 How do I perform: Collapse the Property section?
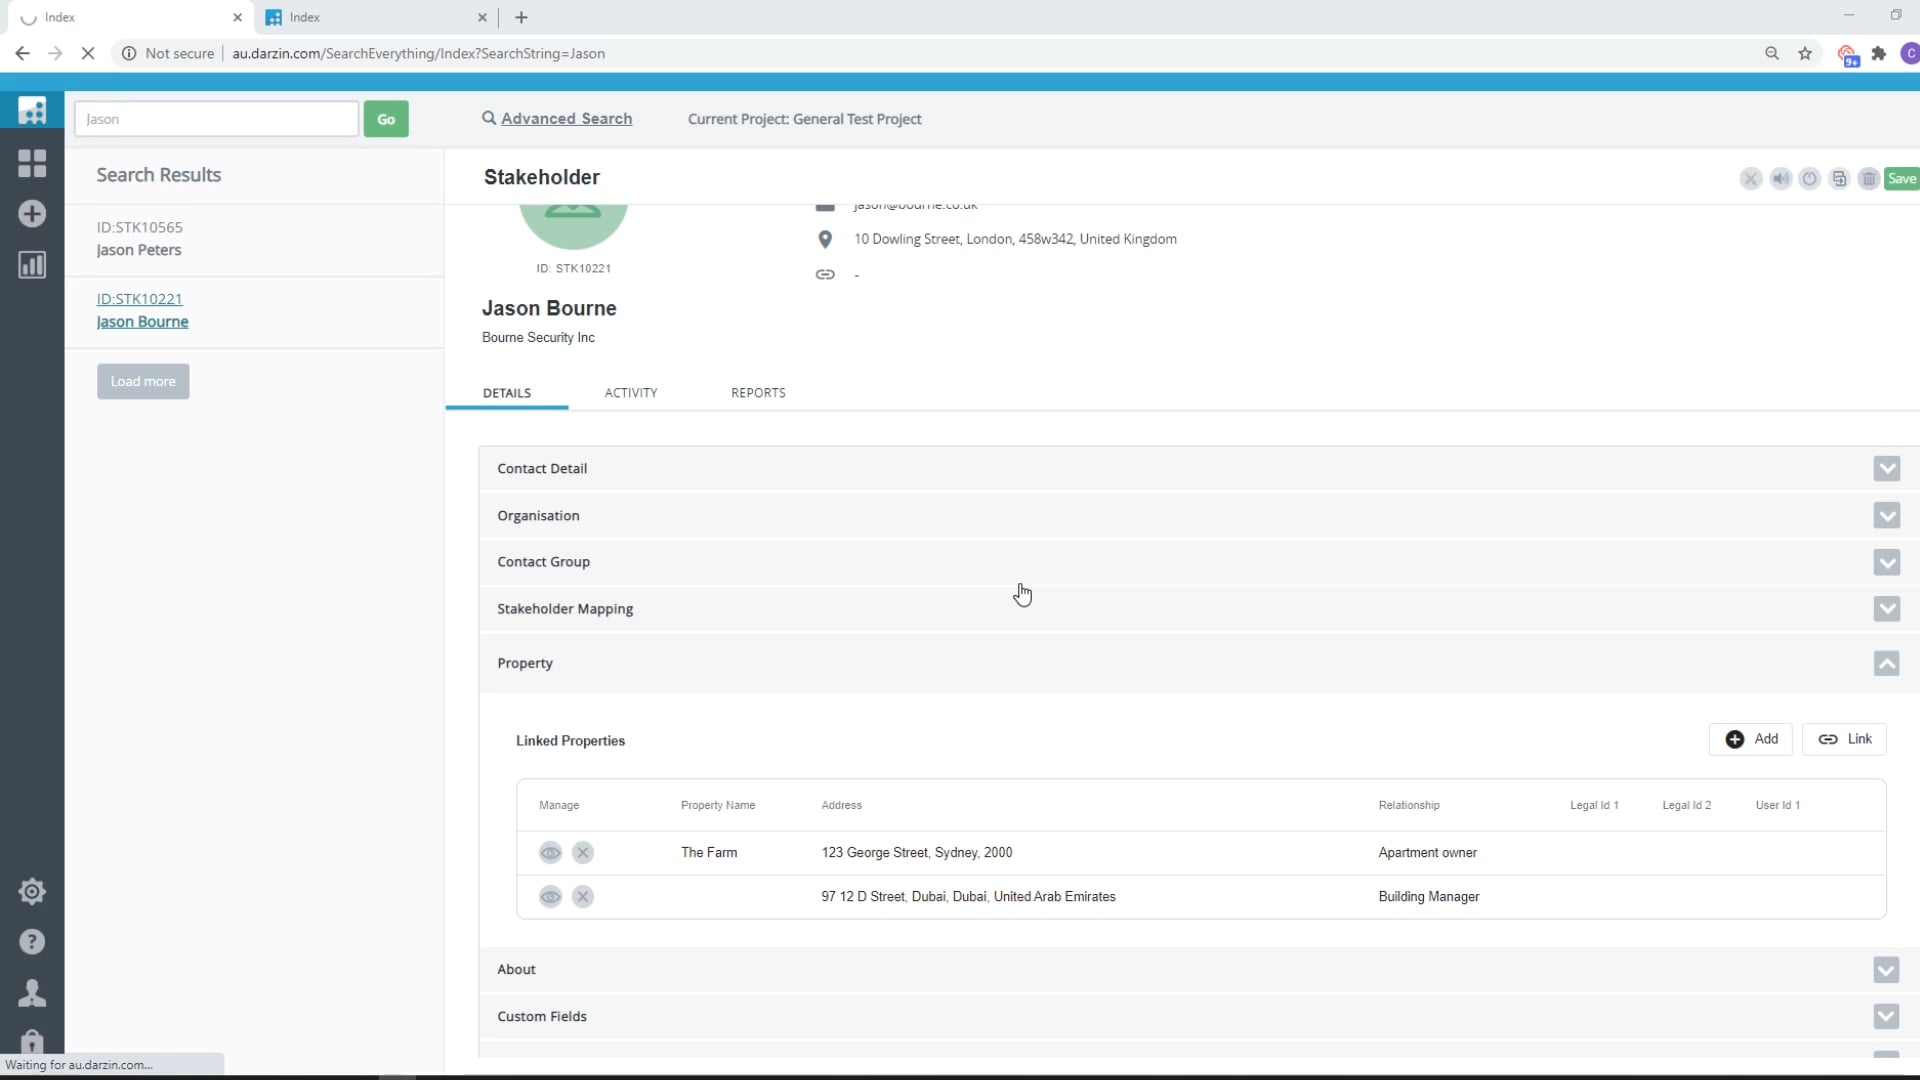tap(1886, 664)
